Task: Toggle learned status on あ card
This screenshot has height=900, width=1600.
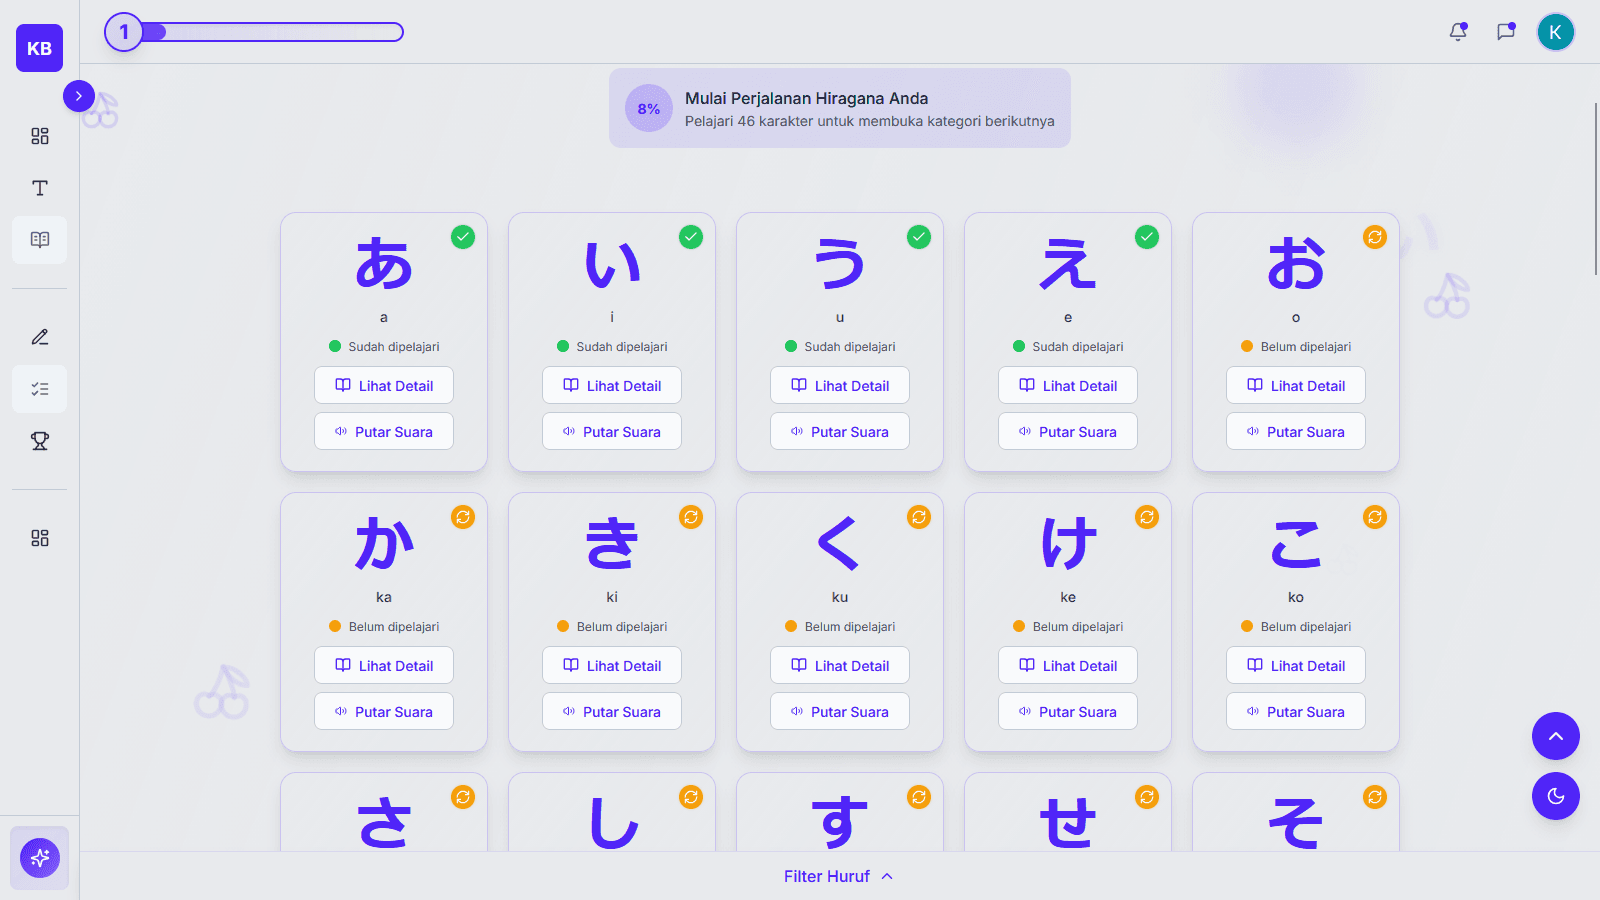Action: pos(463,237)
